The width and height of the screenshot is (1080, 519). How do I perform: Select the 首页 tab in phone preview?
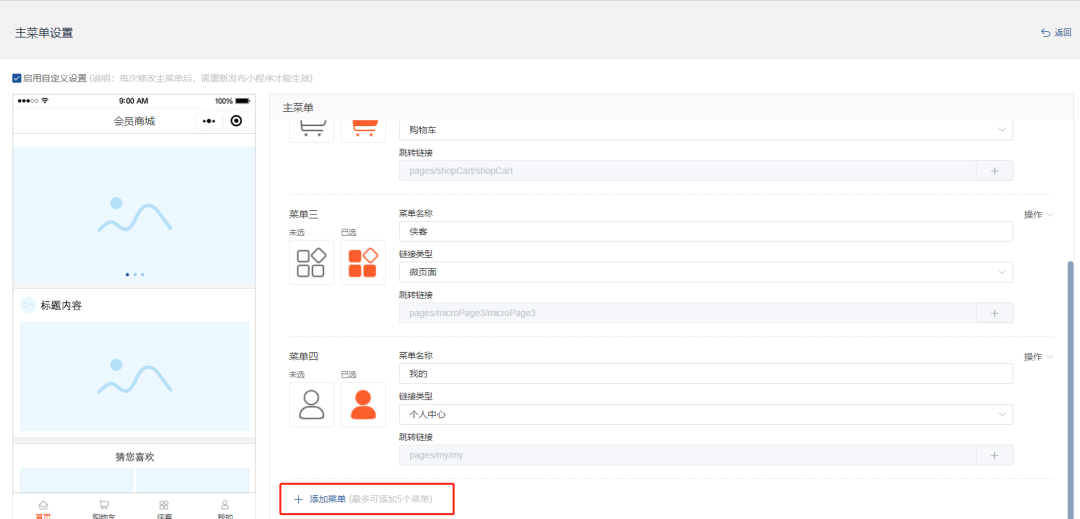43,509
